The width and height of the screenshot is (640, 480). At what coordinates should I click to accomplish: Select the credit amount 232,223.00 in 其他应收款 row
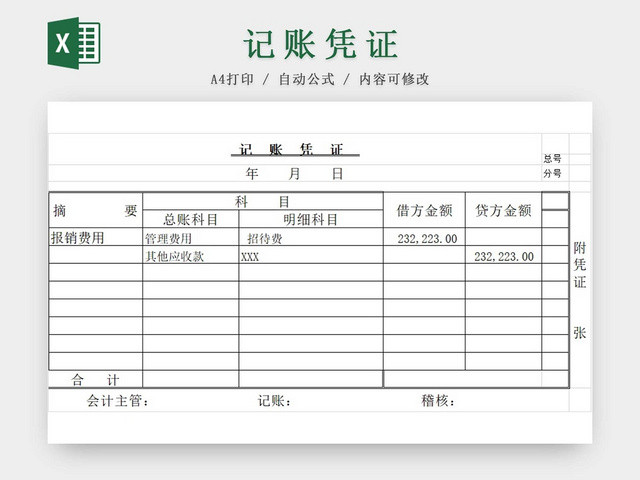tap(504, 255)
